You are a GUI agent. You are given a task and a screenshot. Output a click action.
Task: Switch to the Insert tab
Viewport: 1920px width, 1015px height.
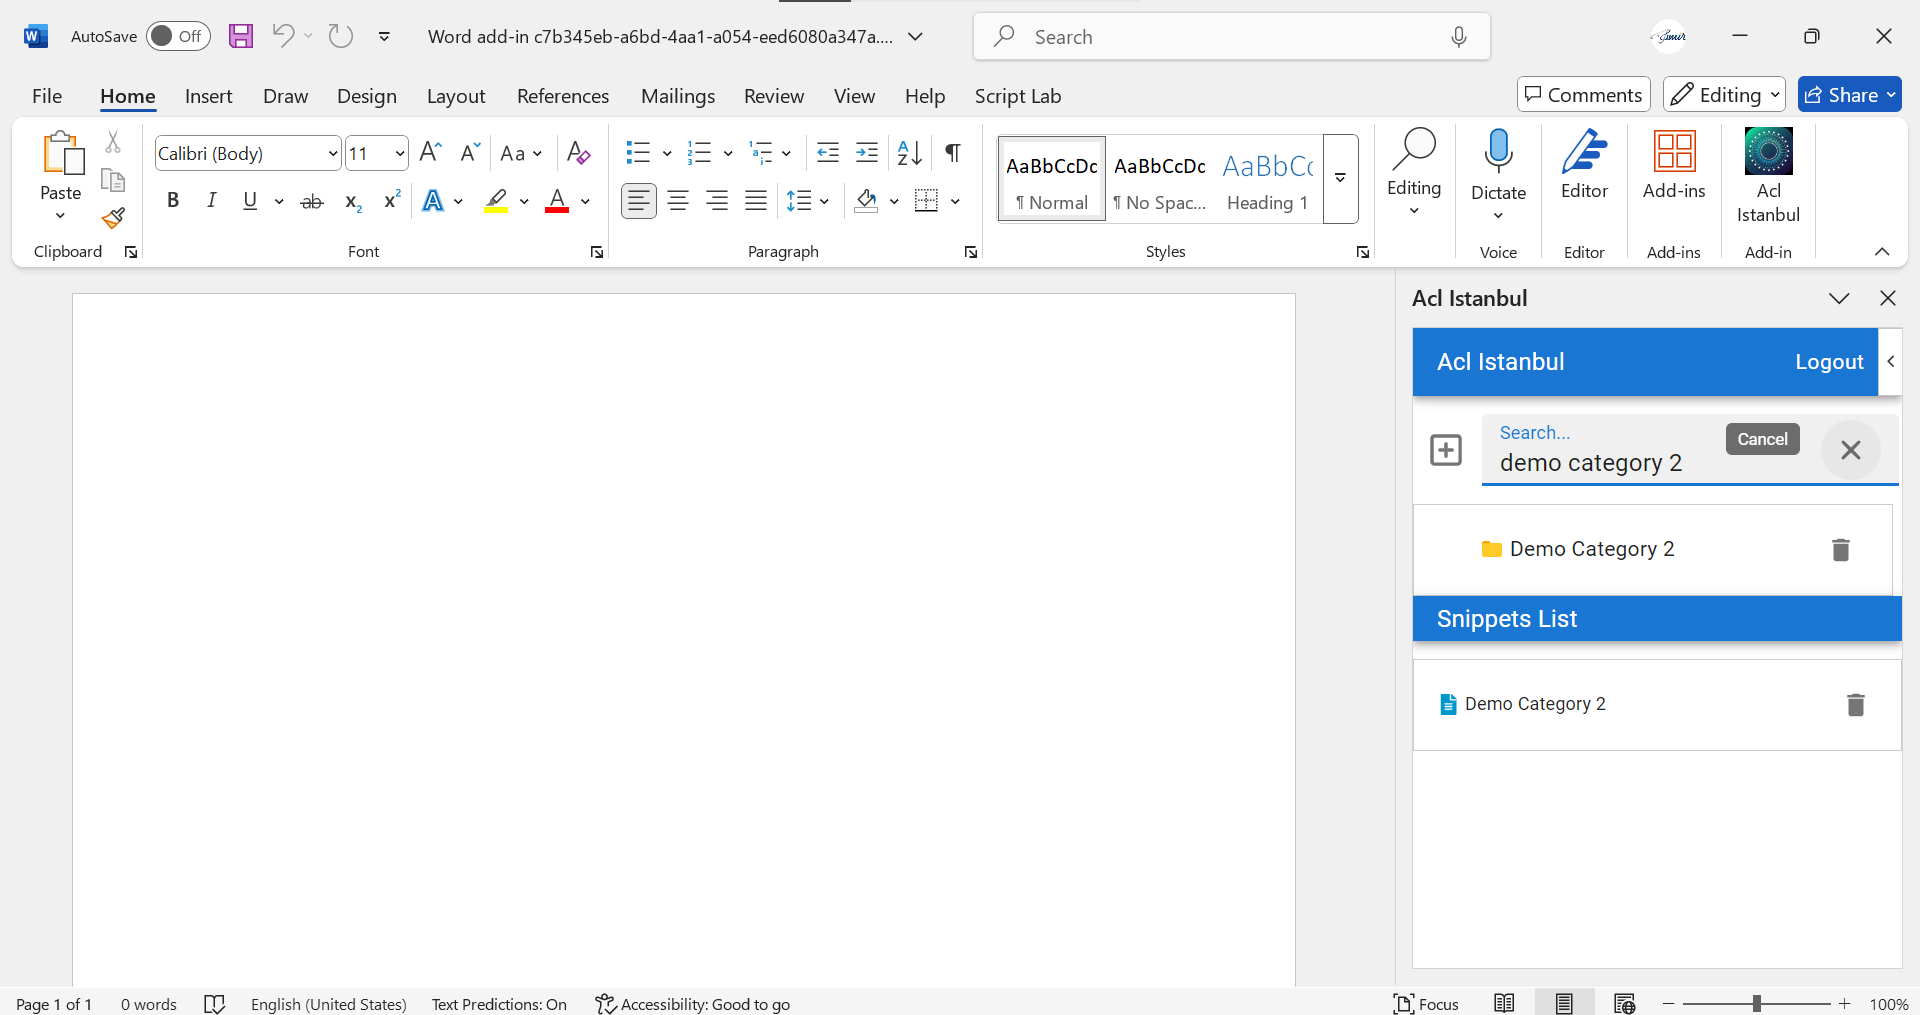tap(208, 96)
